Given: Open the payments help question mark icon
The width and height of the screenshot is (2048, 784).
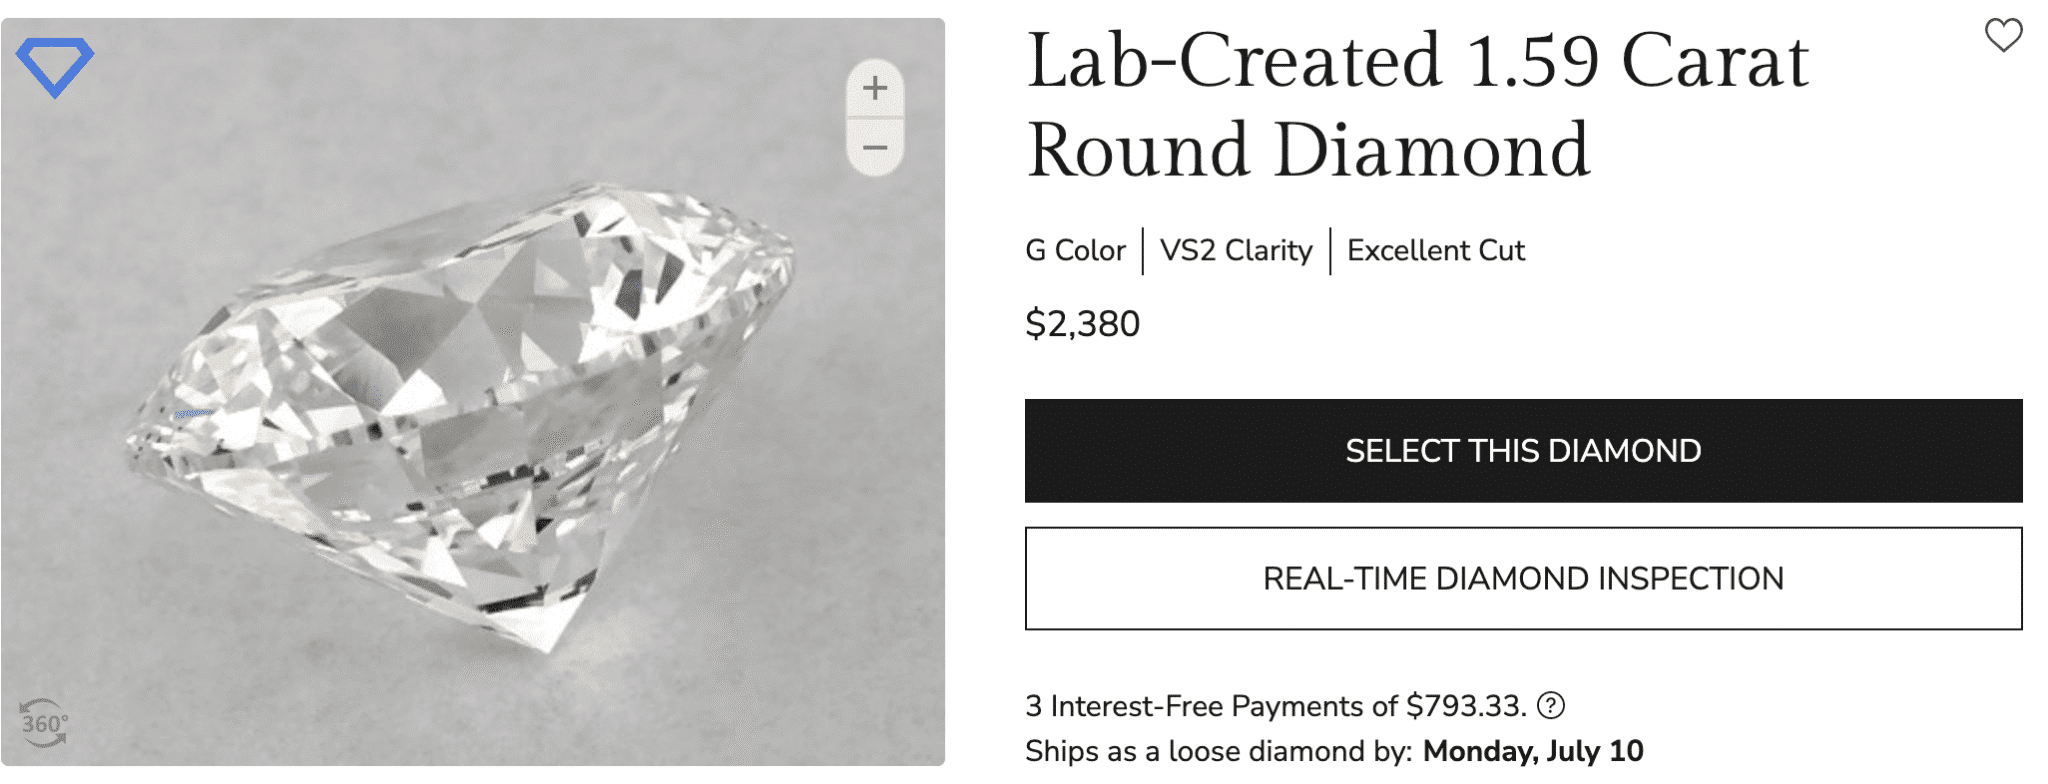Looking at the screenshot, I should (1551, 706).
